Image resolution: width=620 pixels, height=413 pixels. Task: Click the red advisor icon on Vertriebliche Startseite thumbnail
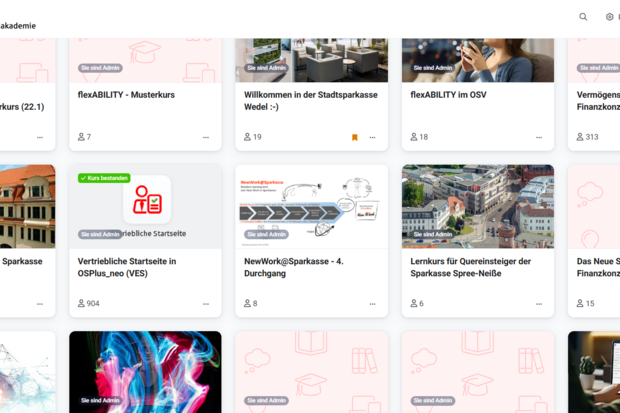pos(147,200)
